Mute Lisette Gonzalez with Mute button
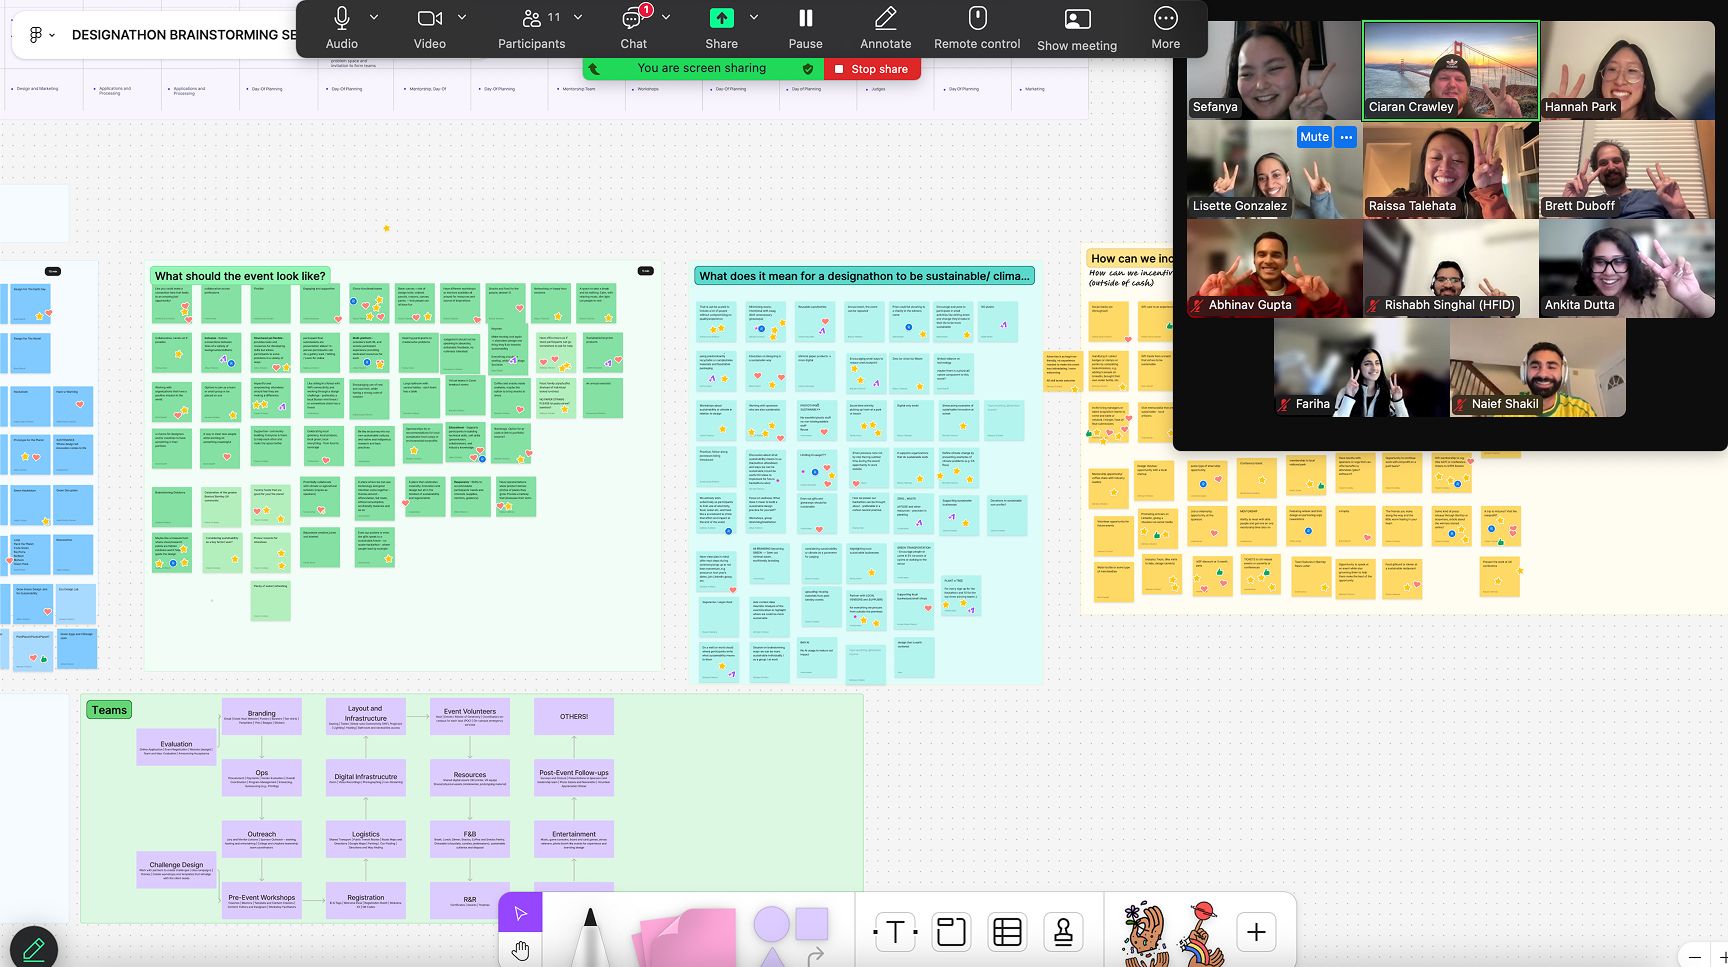Image resolution: width=1728 pixels, height=967 pixels. pyautogui.click(x=1314, y=137)
